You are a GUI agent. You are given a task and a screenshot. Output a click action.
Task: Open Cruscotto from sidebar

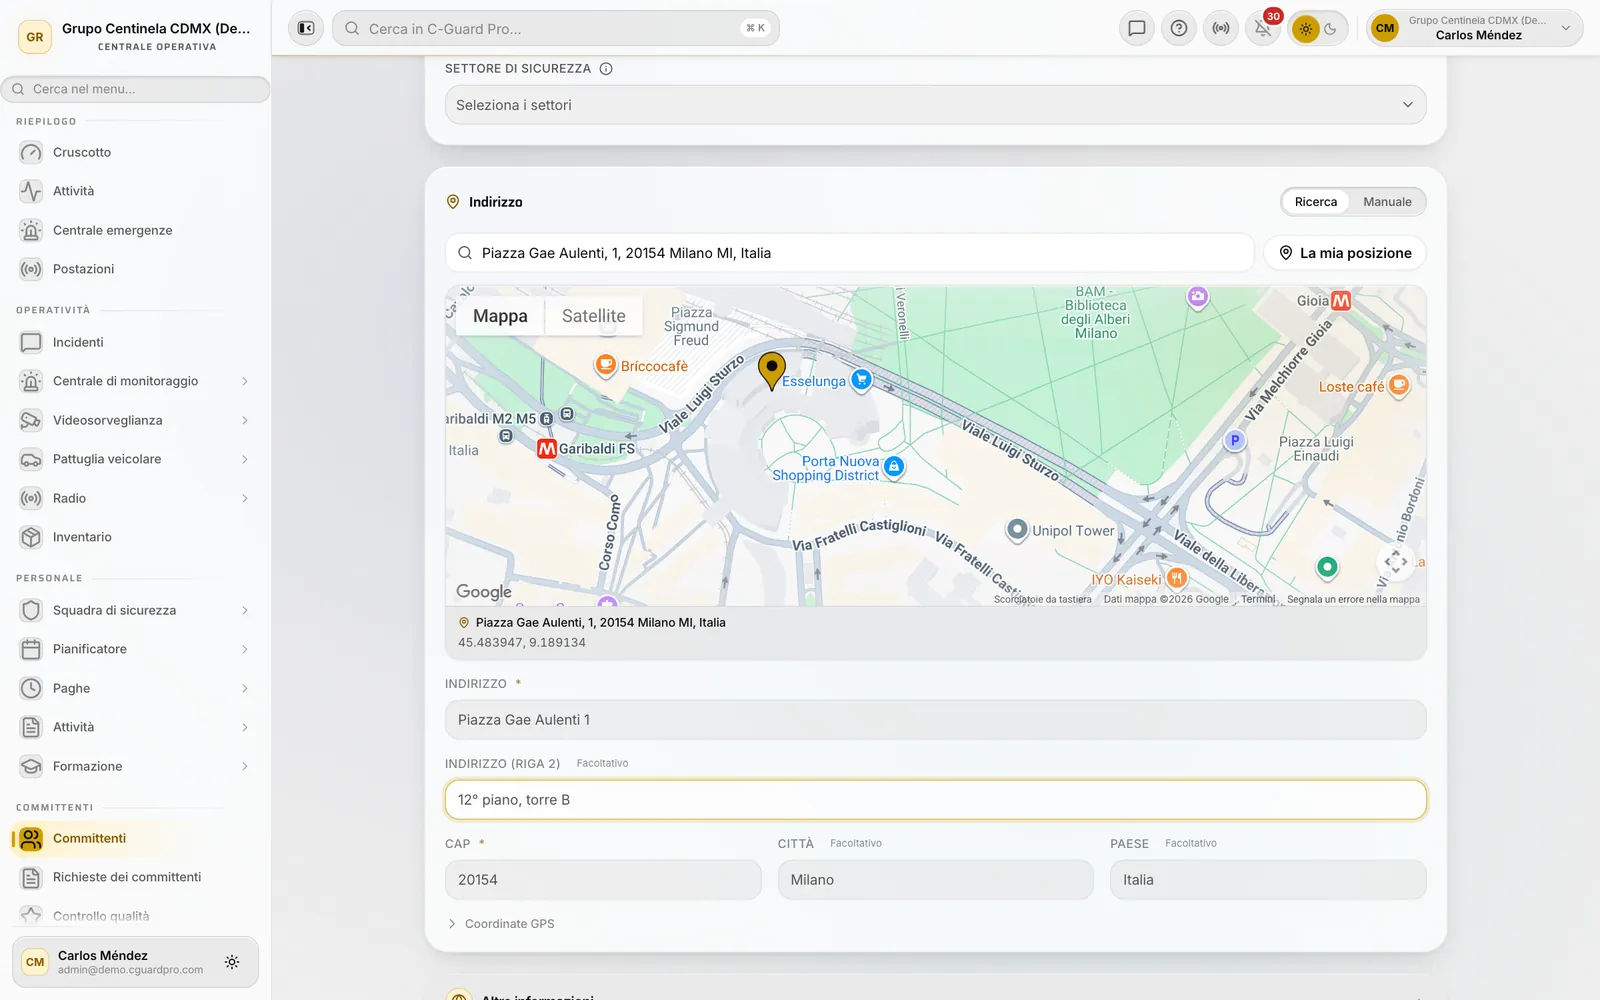(x=135, y=152)
